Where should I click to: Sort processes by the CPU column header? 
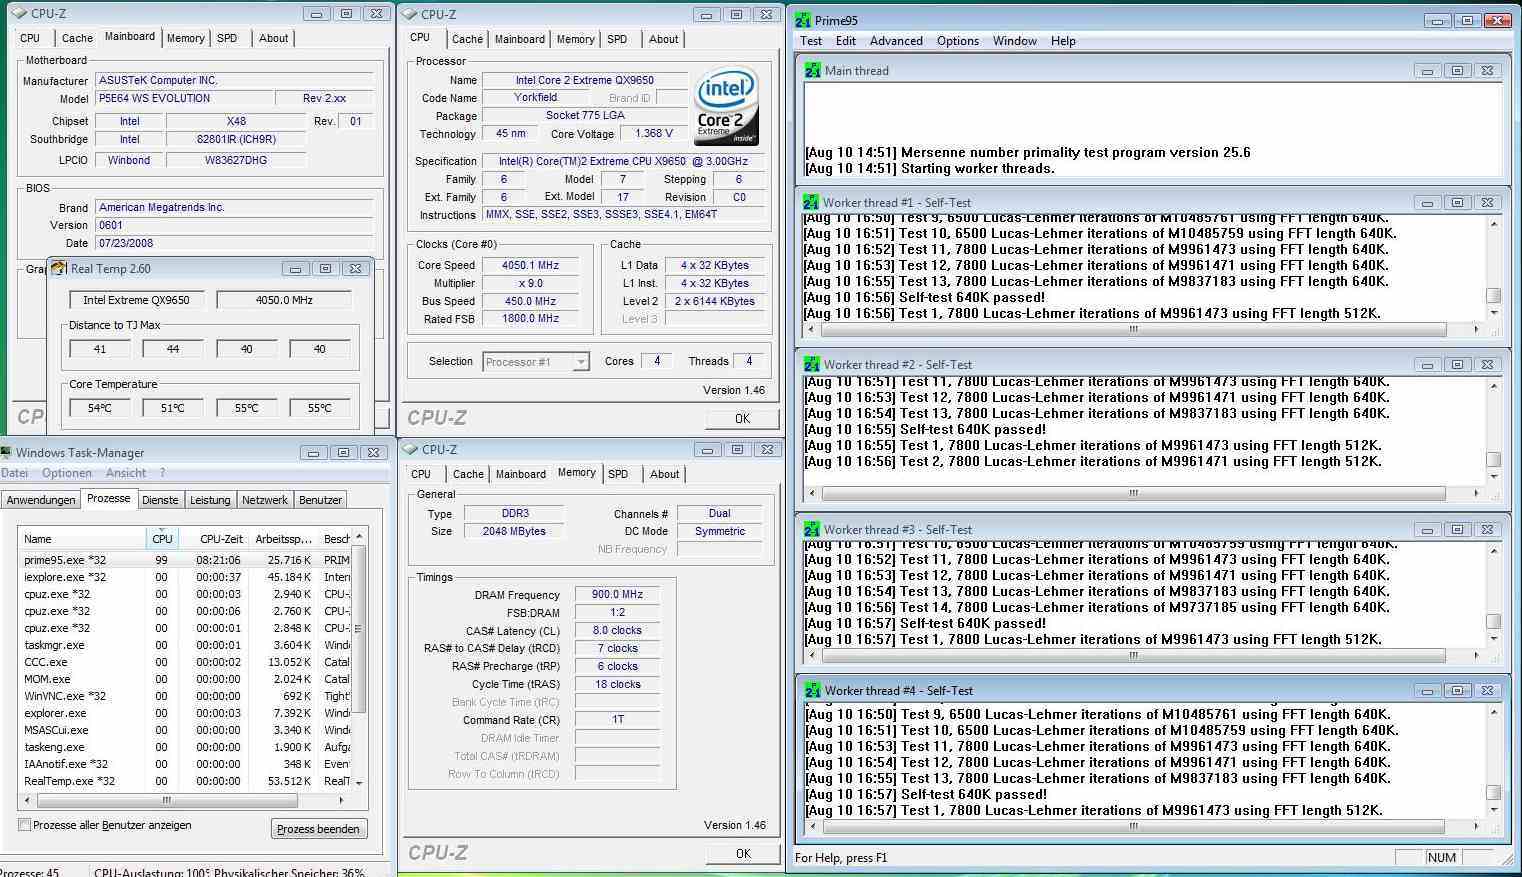click(x=162, y=538)
